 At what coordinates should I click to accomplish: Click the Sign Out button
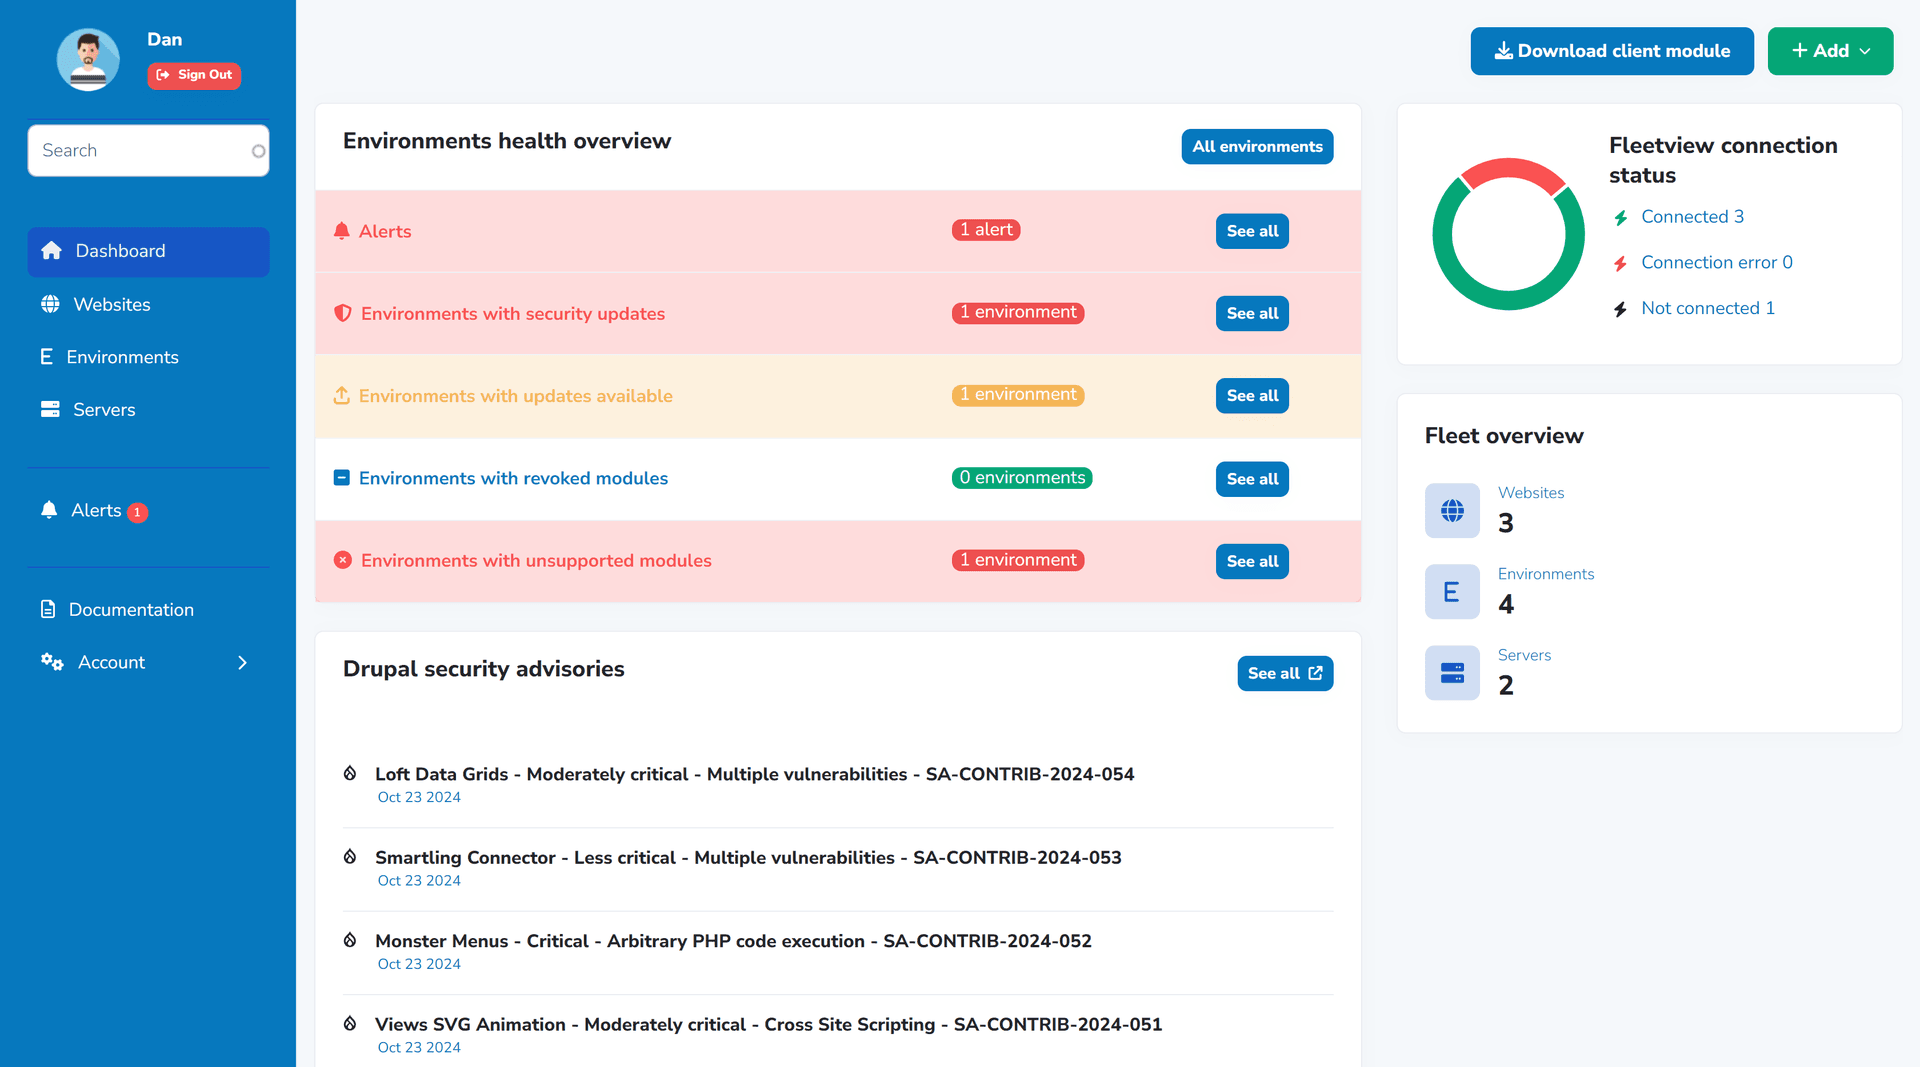tap(194, 75)
